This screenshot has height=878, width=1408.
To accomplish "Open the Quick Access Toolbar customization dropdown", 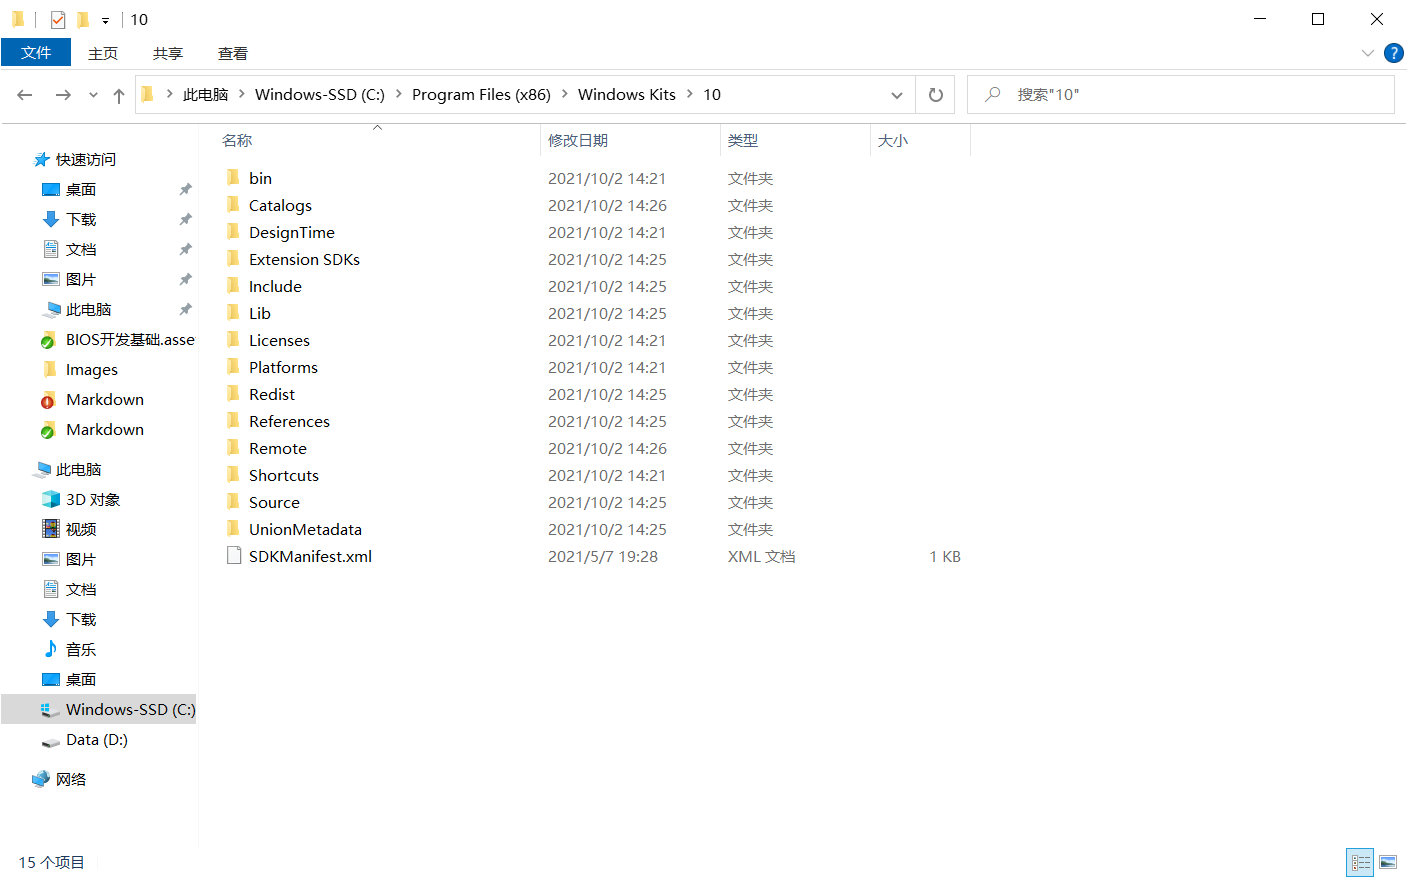I will [104, 19].
